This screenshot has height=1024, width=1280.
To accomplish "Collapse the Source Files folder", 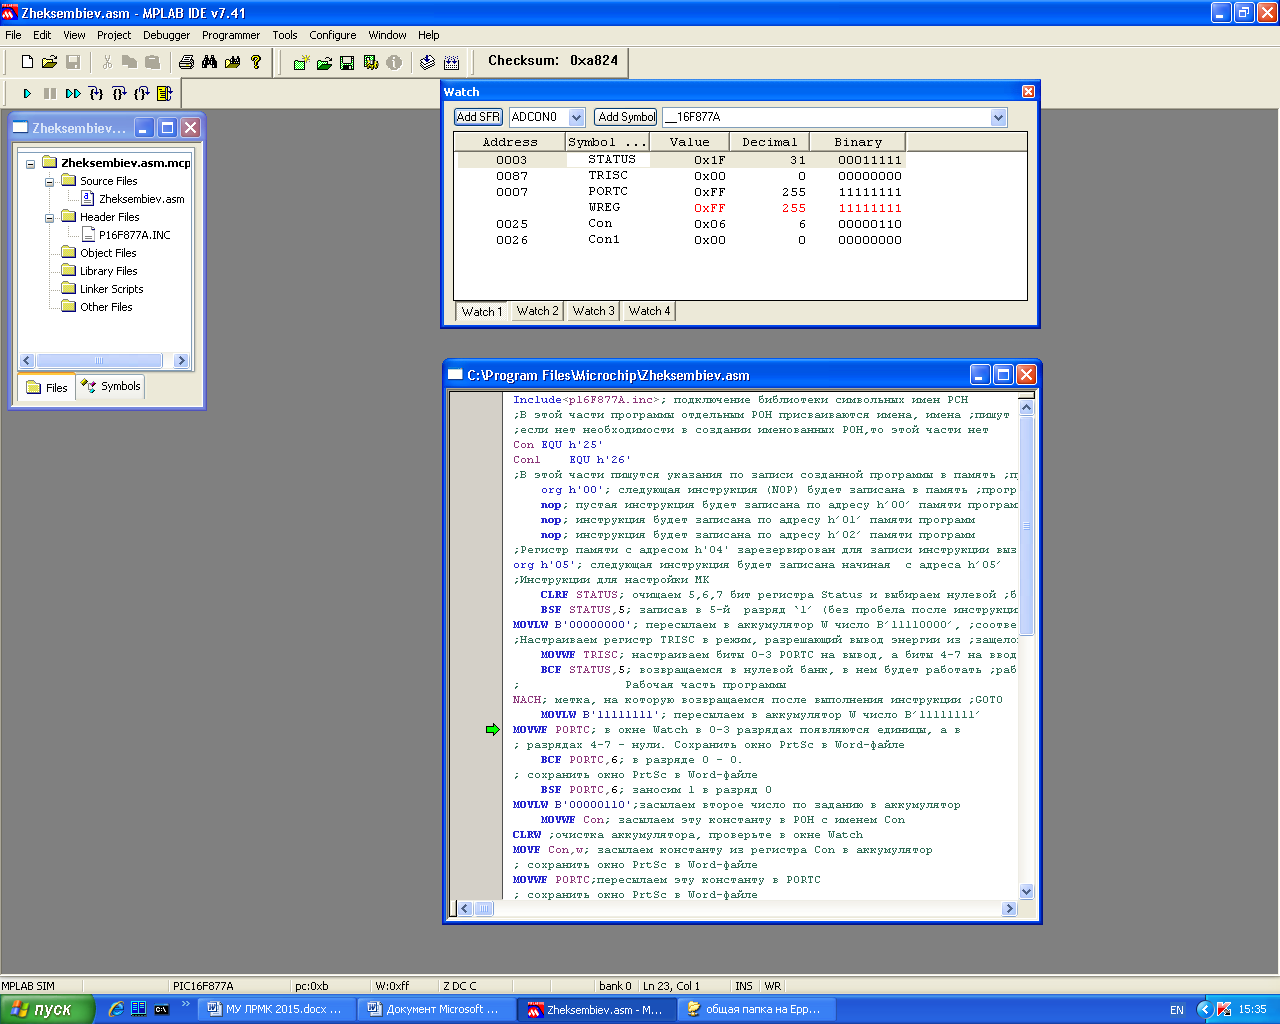I will pyautogui.click(x=49, y=182).
